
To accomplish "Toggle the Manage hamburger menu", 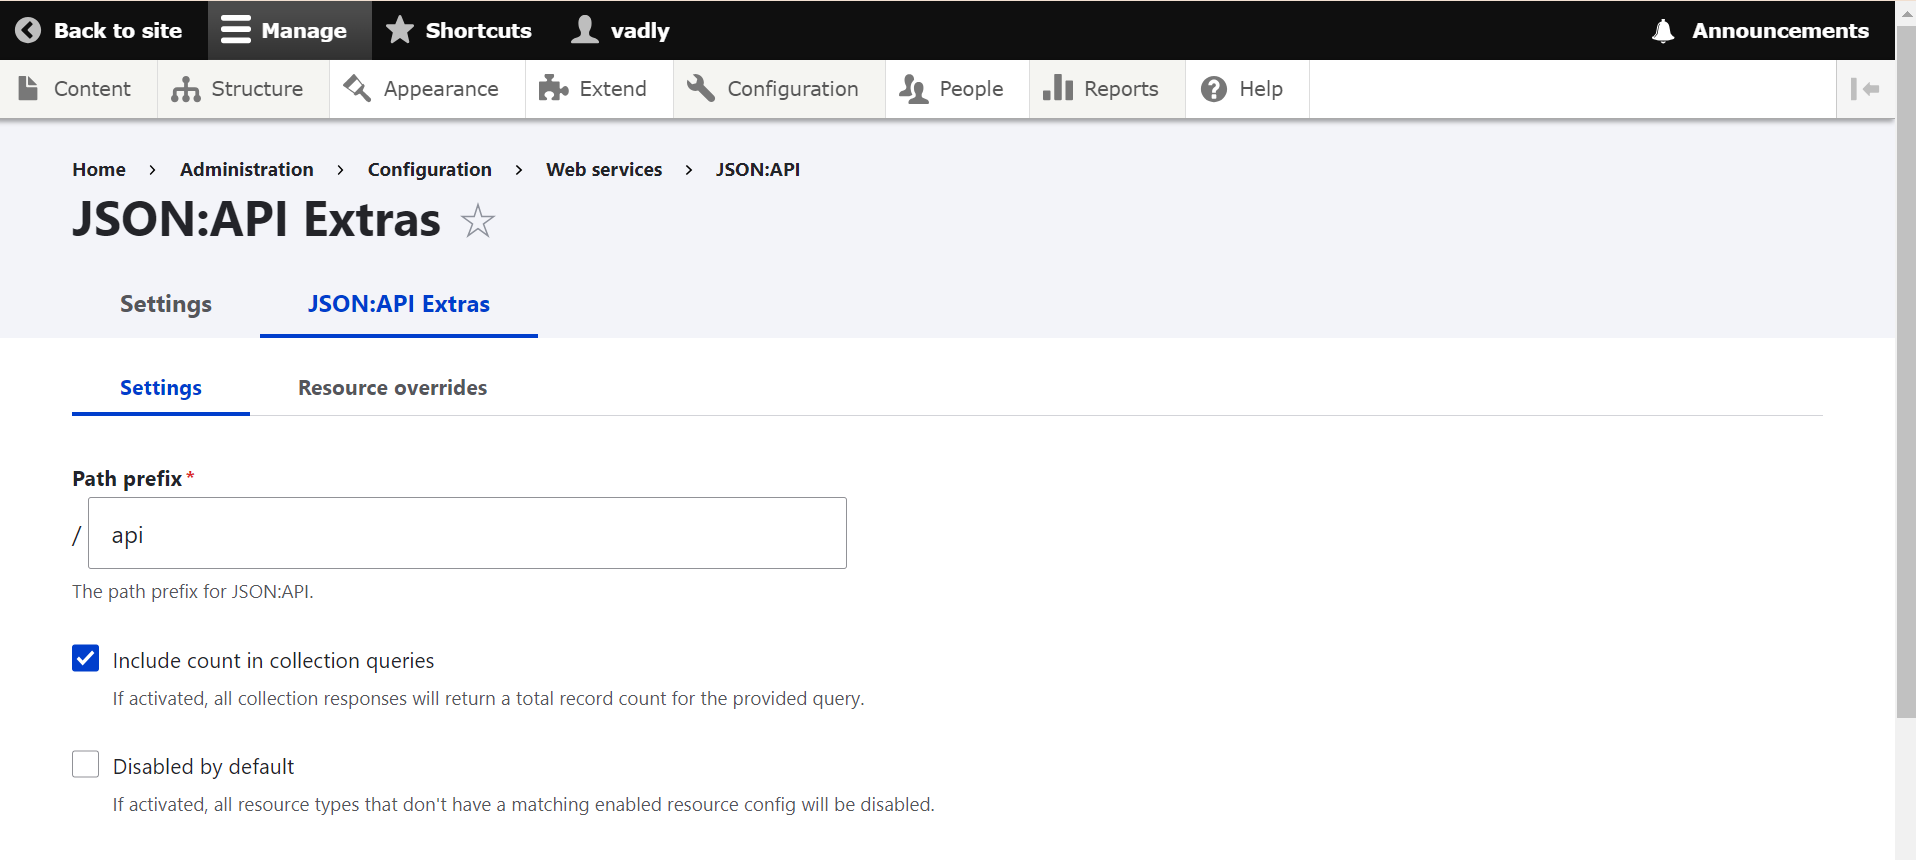I will pos(236,30).
